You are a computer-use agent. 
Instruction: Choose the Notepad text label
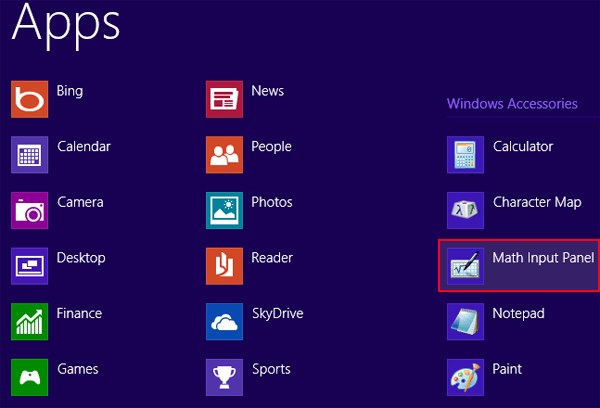518,314
